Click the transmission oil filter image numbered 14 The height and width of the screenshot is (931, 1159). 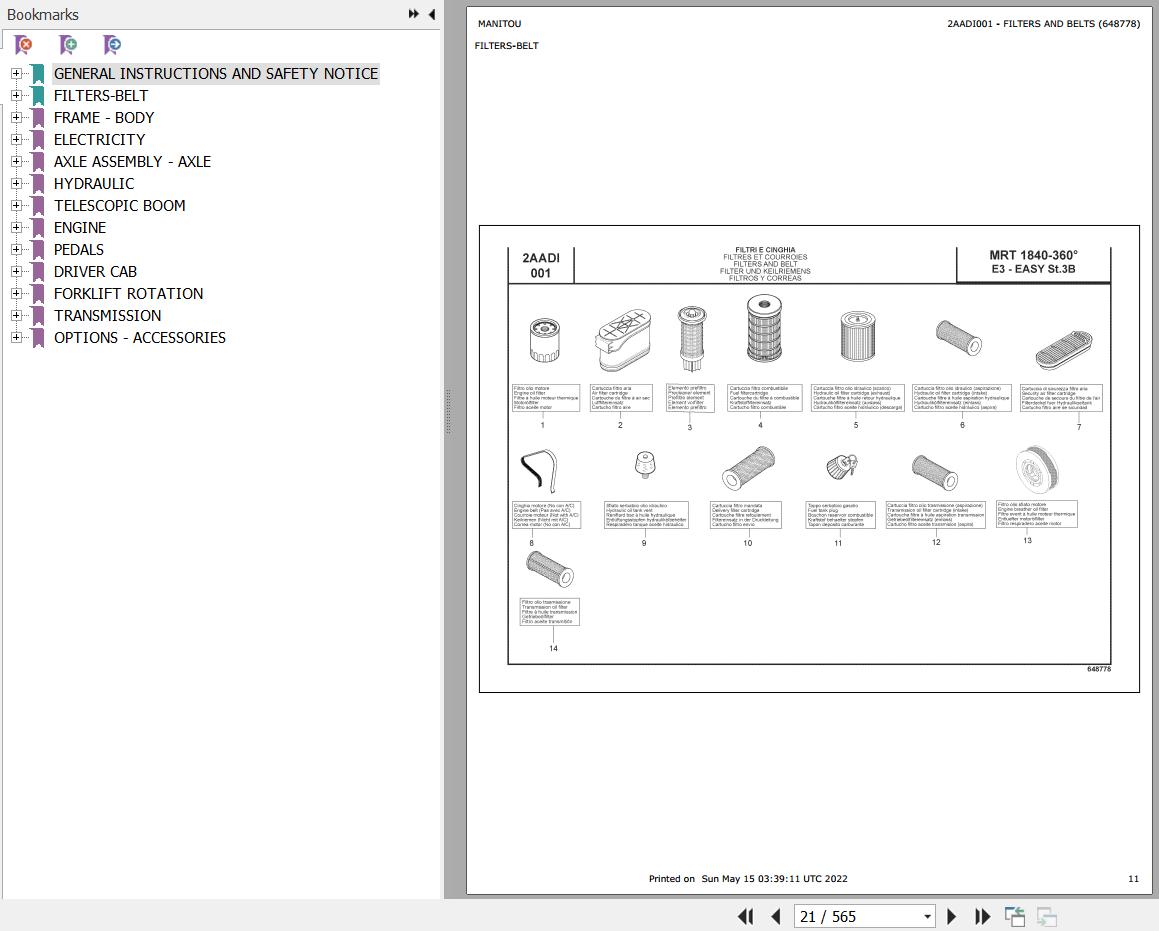550,569
